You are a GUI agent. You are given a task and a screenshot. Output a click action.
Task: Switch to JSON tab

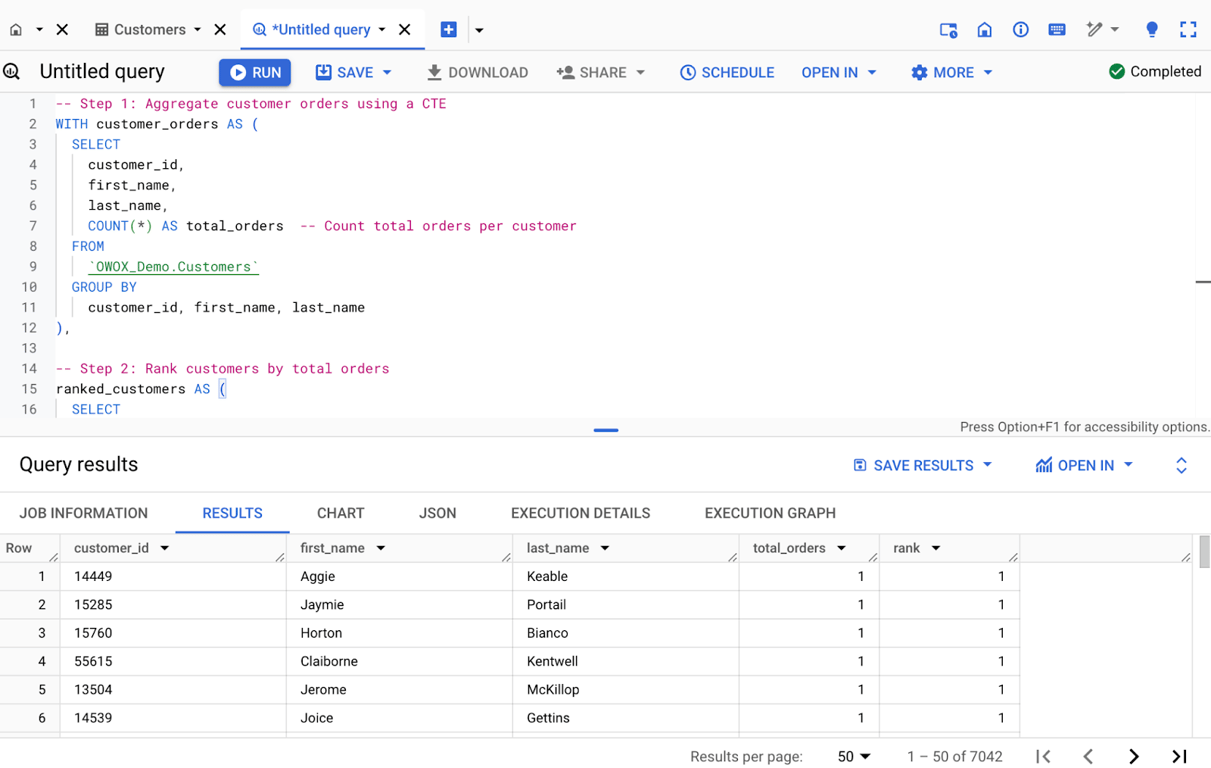pyautogui.click(x=438, y=513)
